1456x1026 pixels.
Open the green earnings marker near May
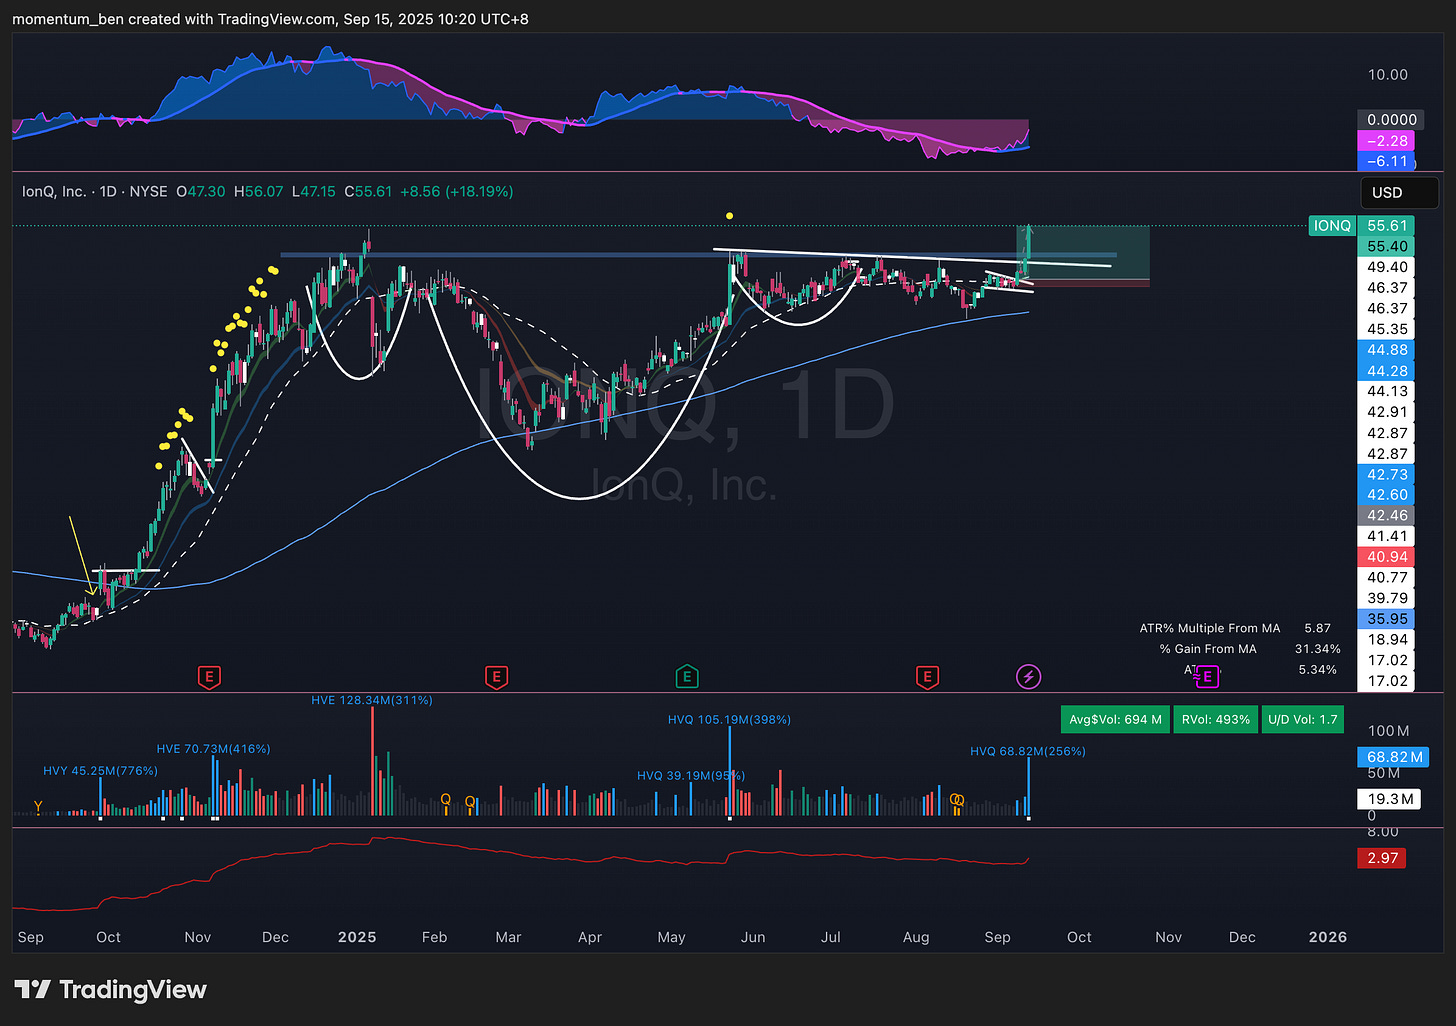(x=686, y=677)
